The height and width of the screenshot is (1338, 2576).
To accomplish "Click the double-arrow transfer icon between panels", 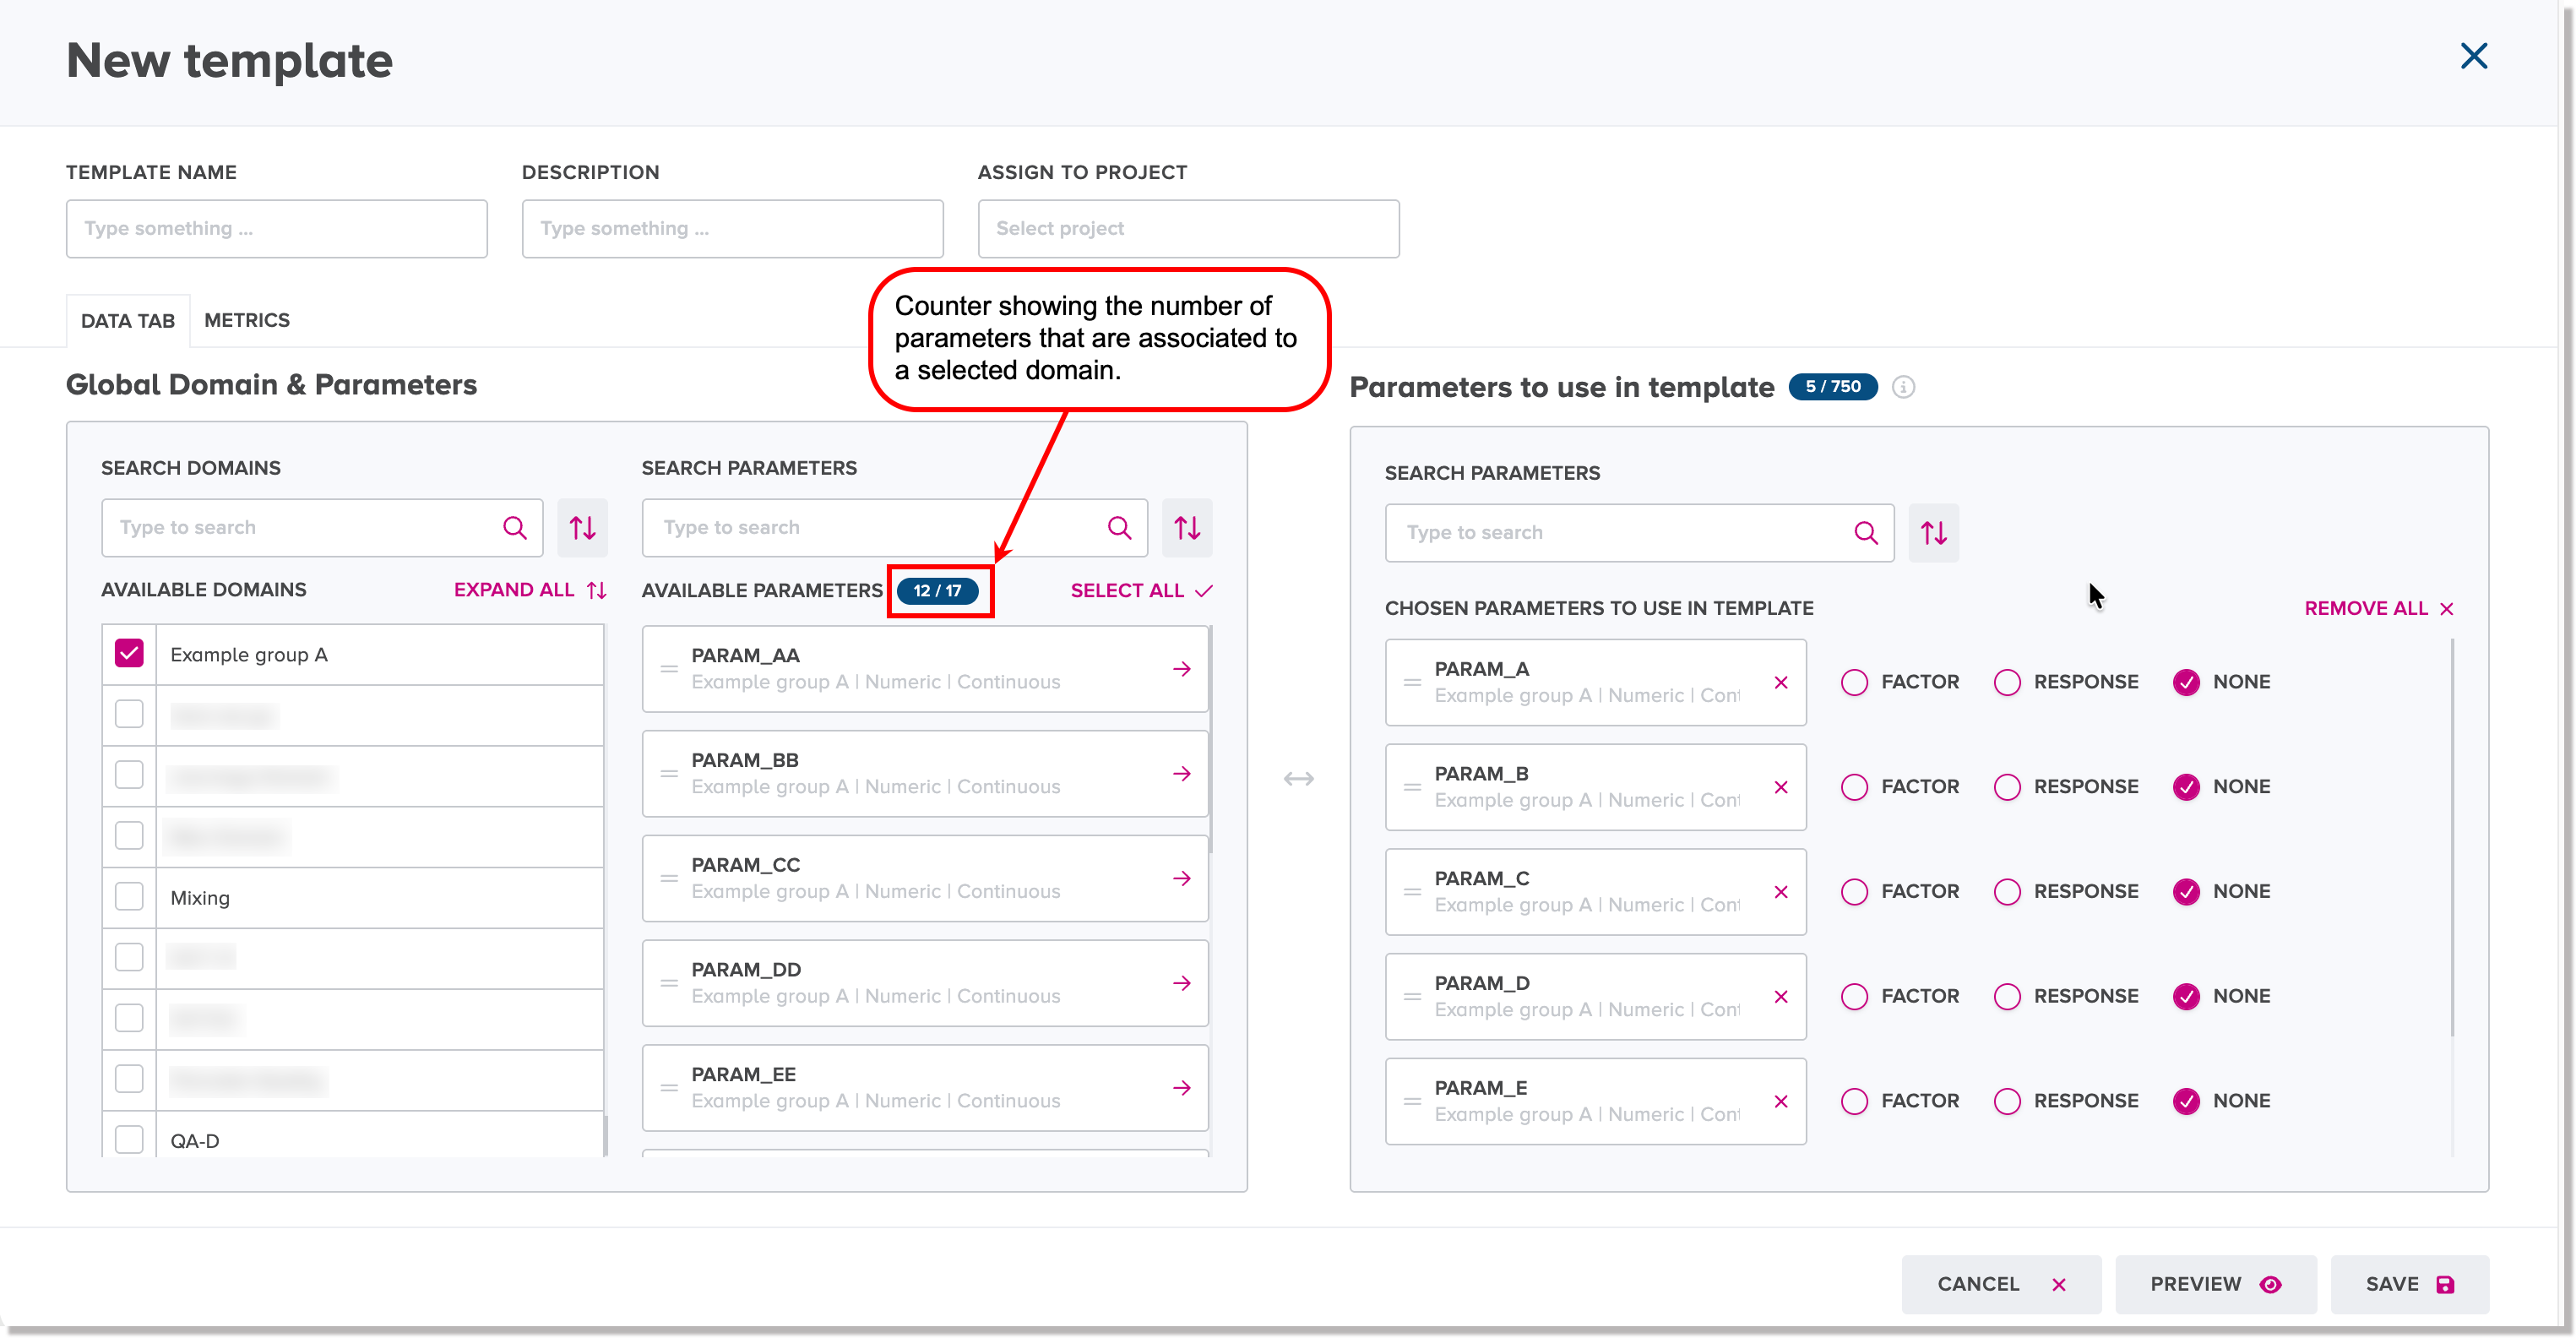I will pyautogui.click(x=1298, y=778).
